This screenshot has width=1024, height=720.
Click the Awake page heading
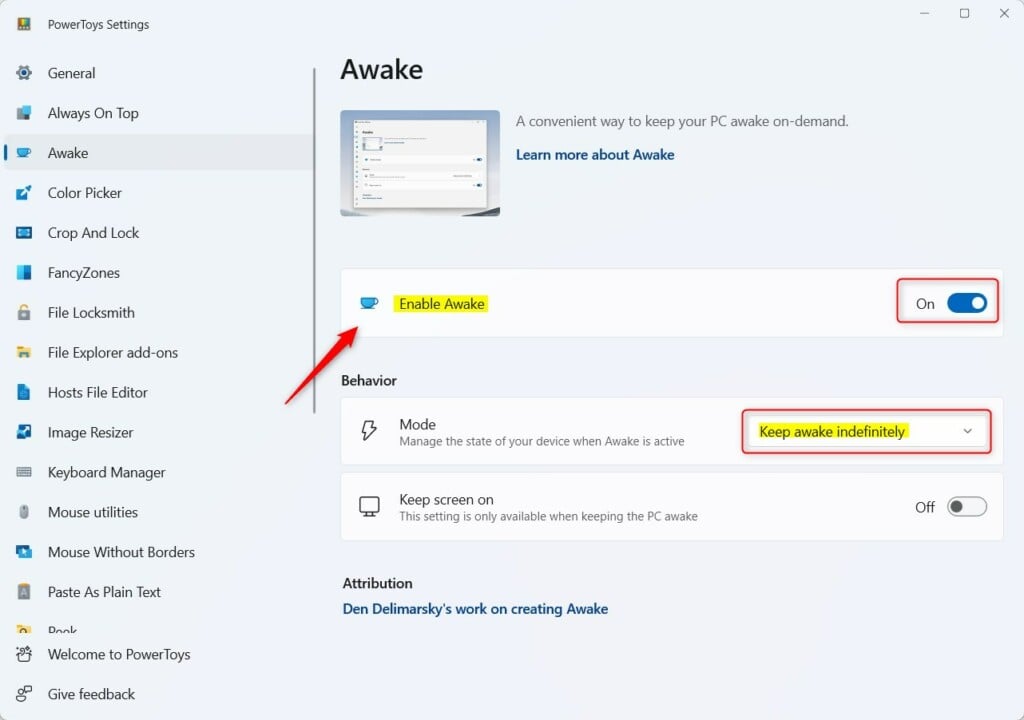(x=382, y=69)
